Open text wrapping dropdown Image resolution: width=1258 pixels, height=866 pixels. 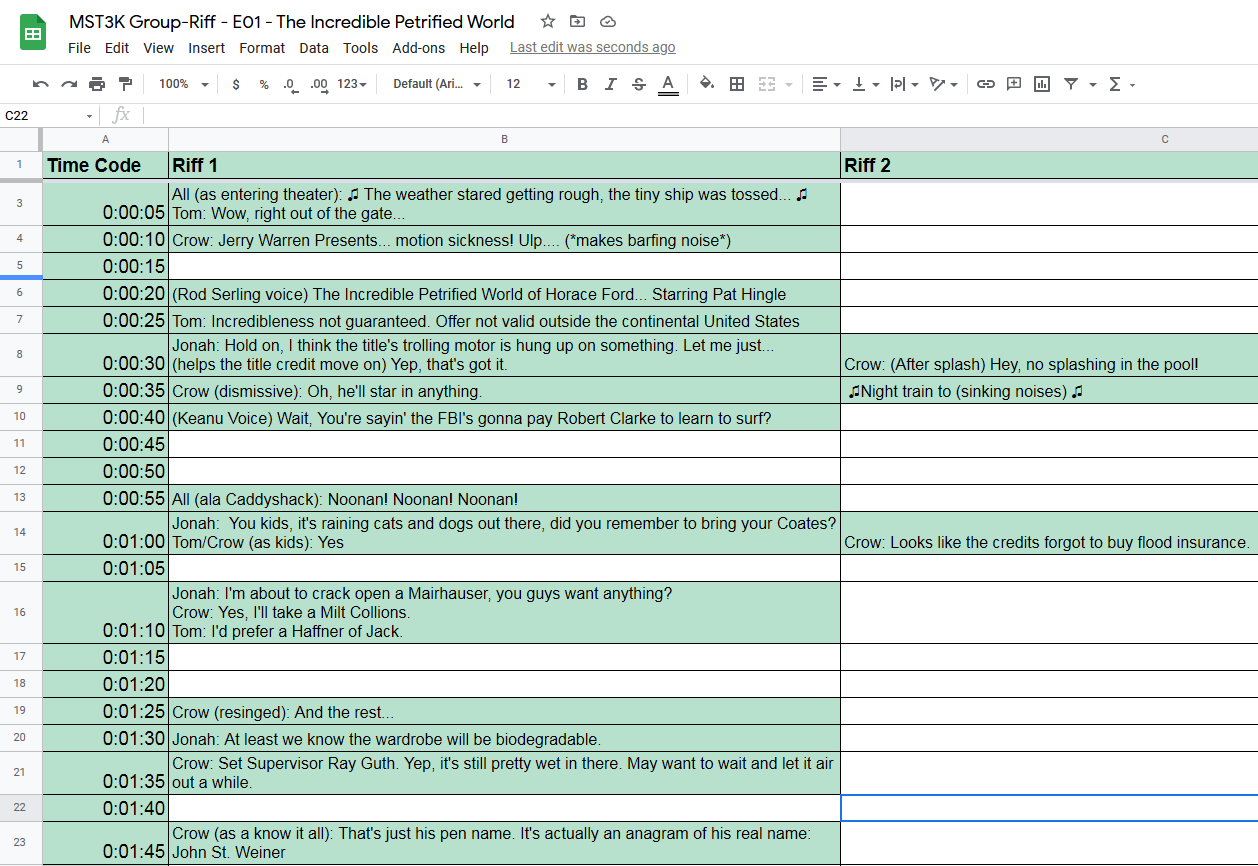[x=904, y=84]
